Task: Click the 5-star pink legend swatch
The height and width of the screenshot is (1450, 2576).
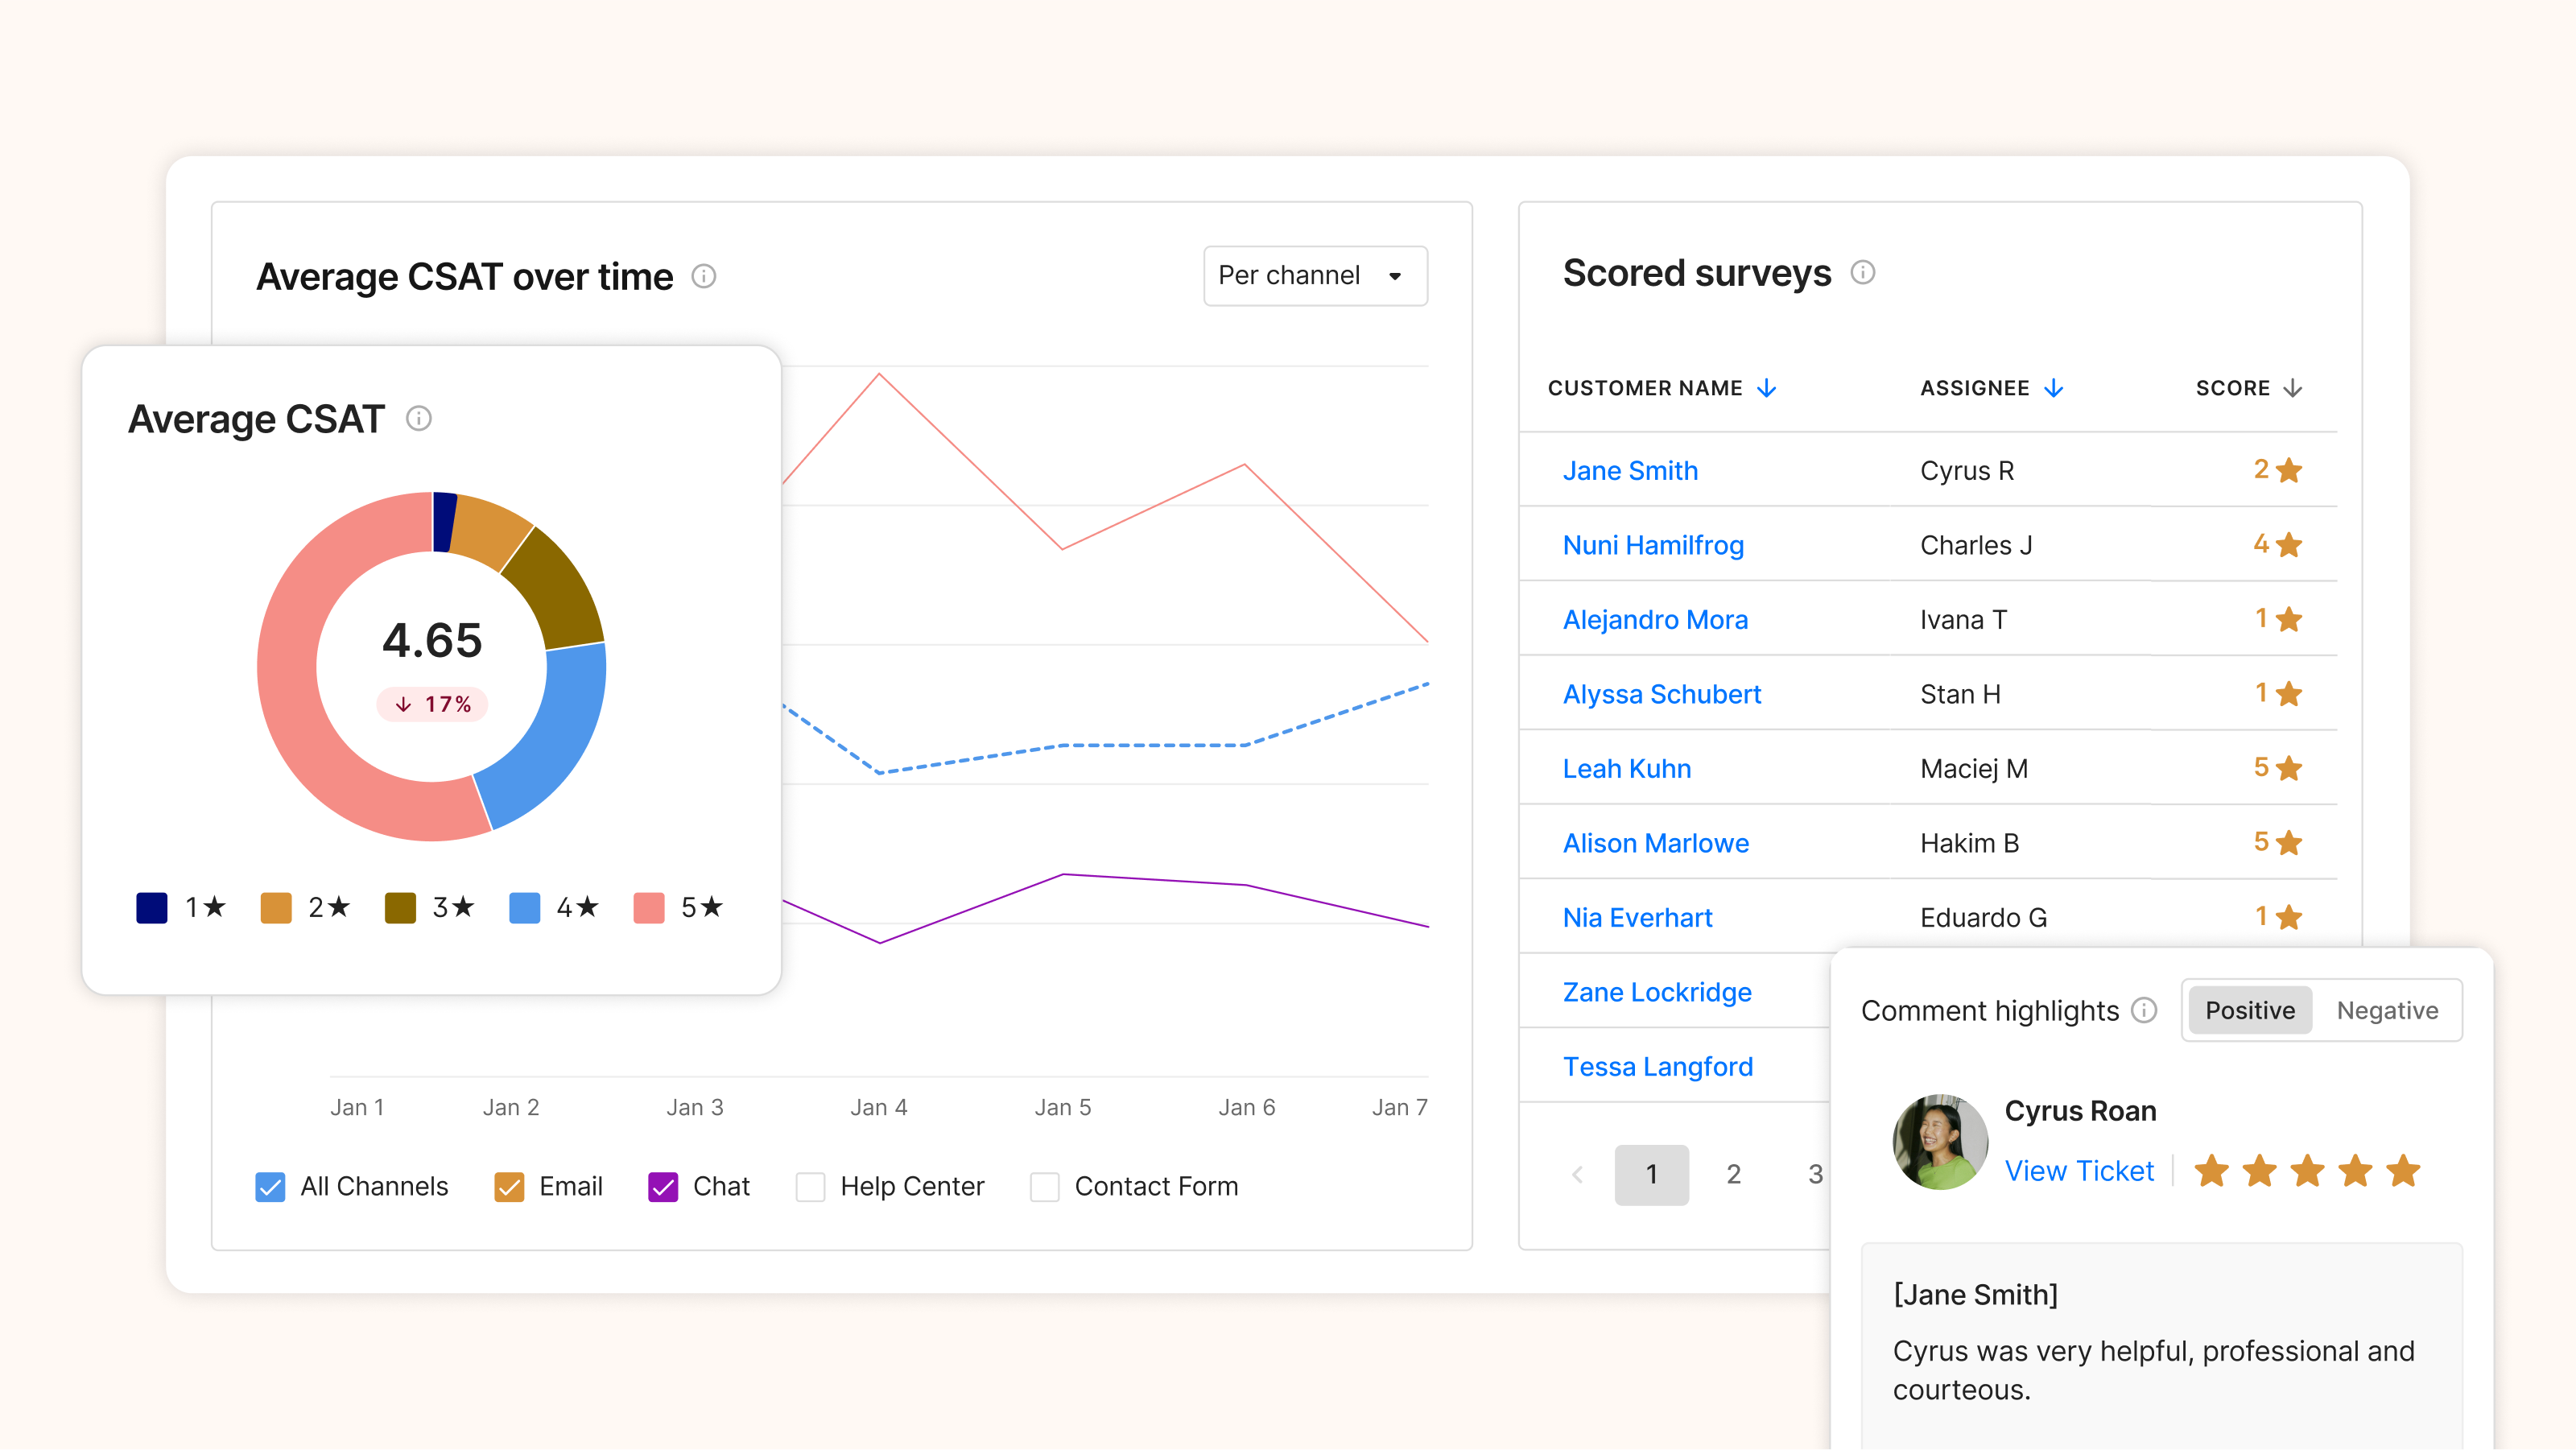Action: pyautogui.click(x=649, y=908)
